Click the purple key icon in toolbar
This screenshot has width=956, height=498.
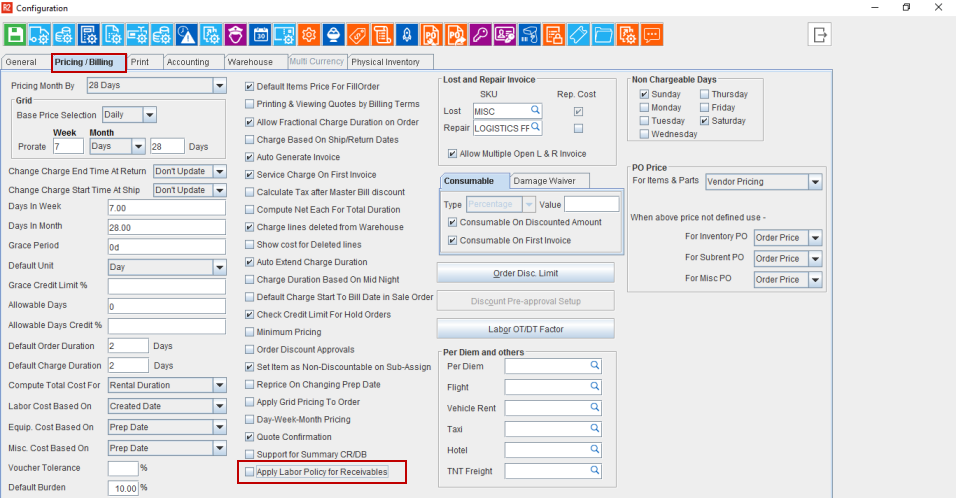click(x=479, y=34)
